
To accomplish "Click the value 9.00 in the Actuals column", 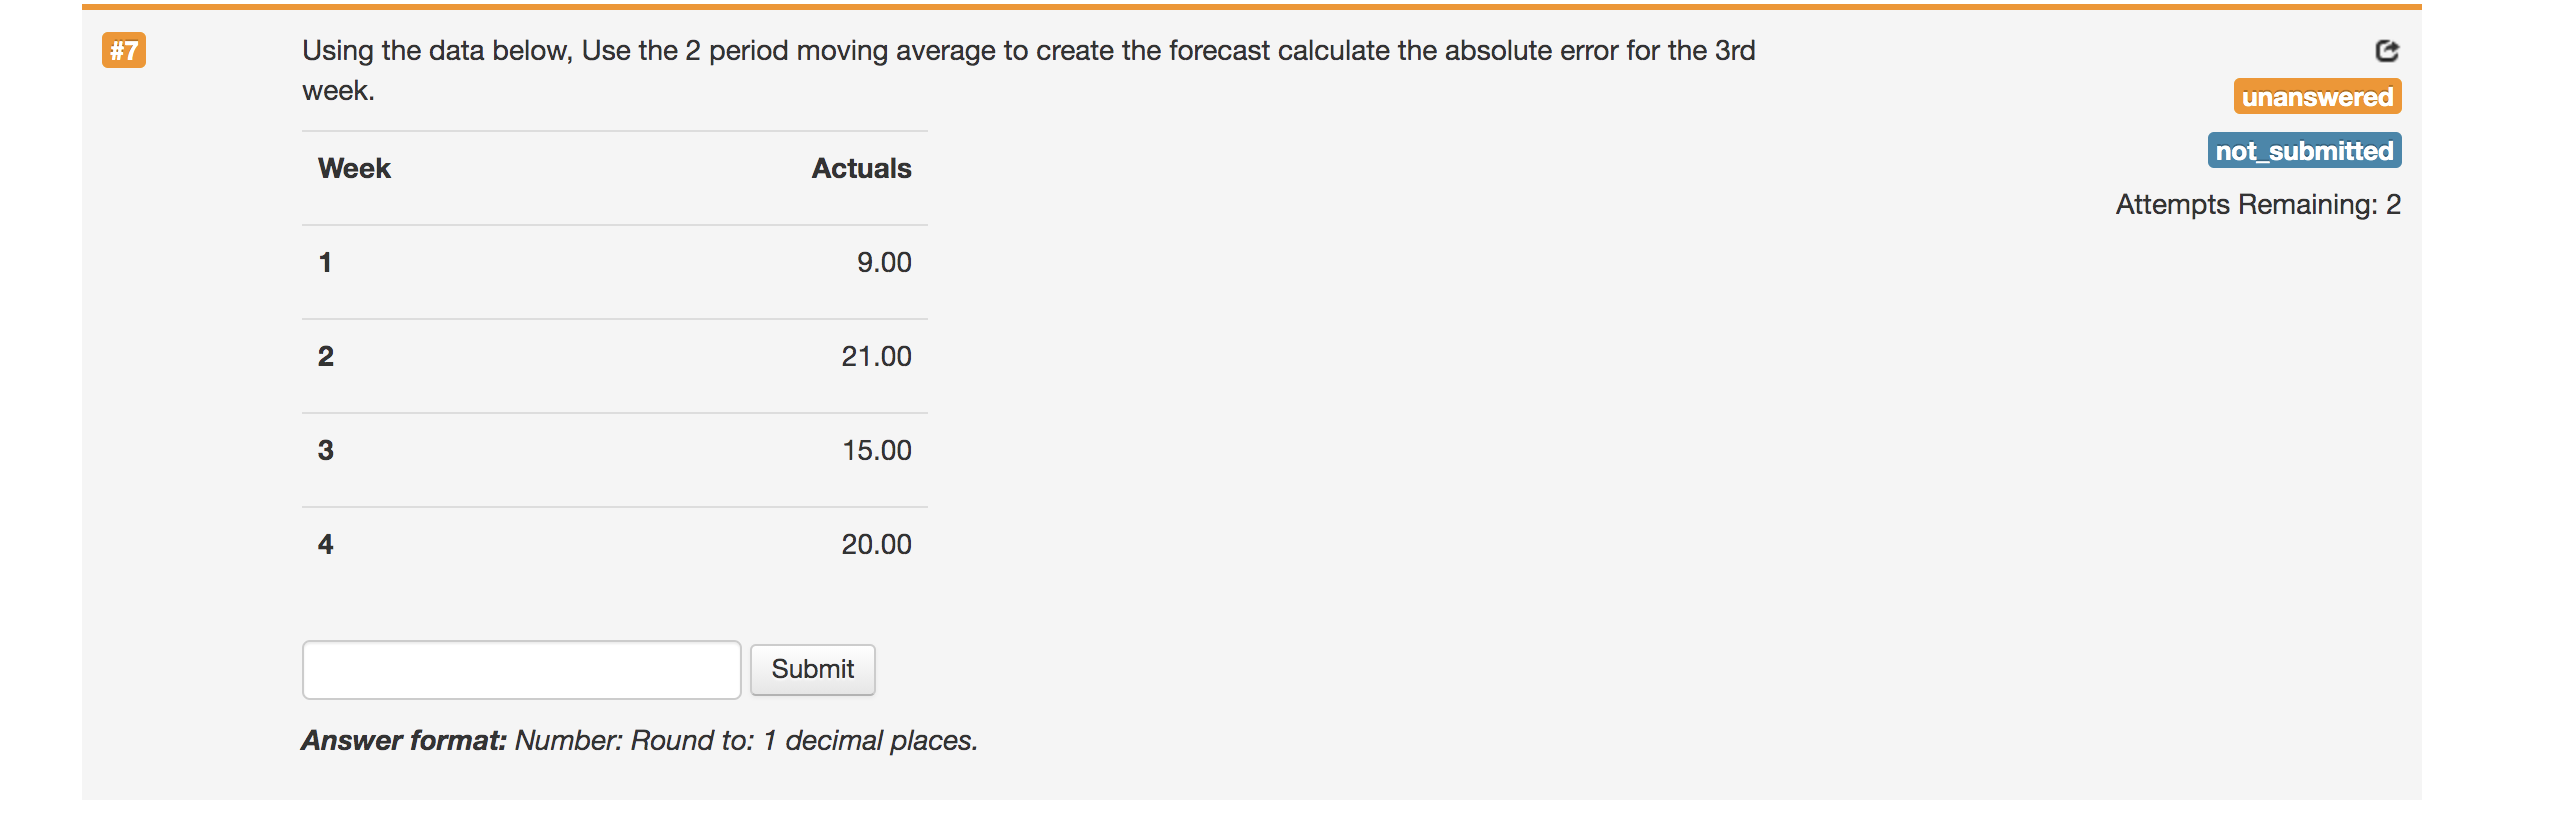I will (882, 262).
